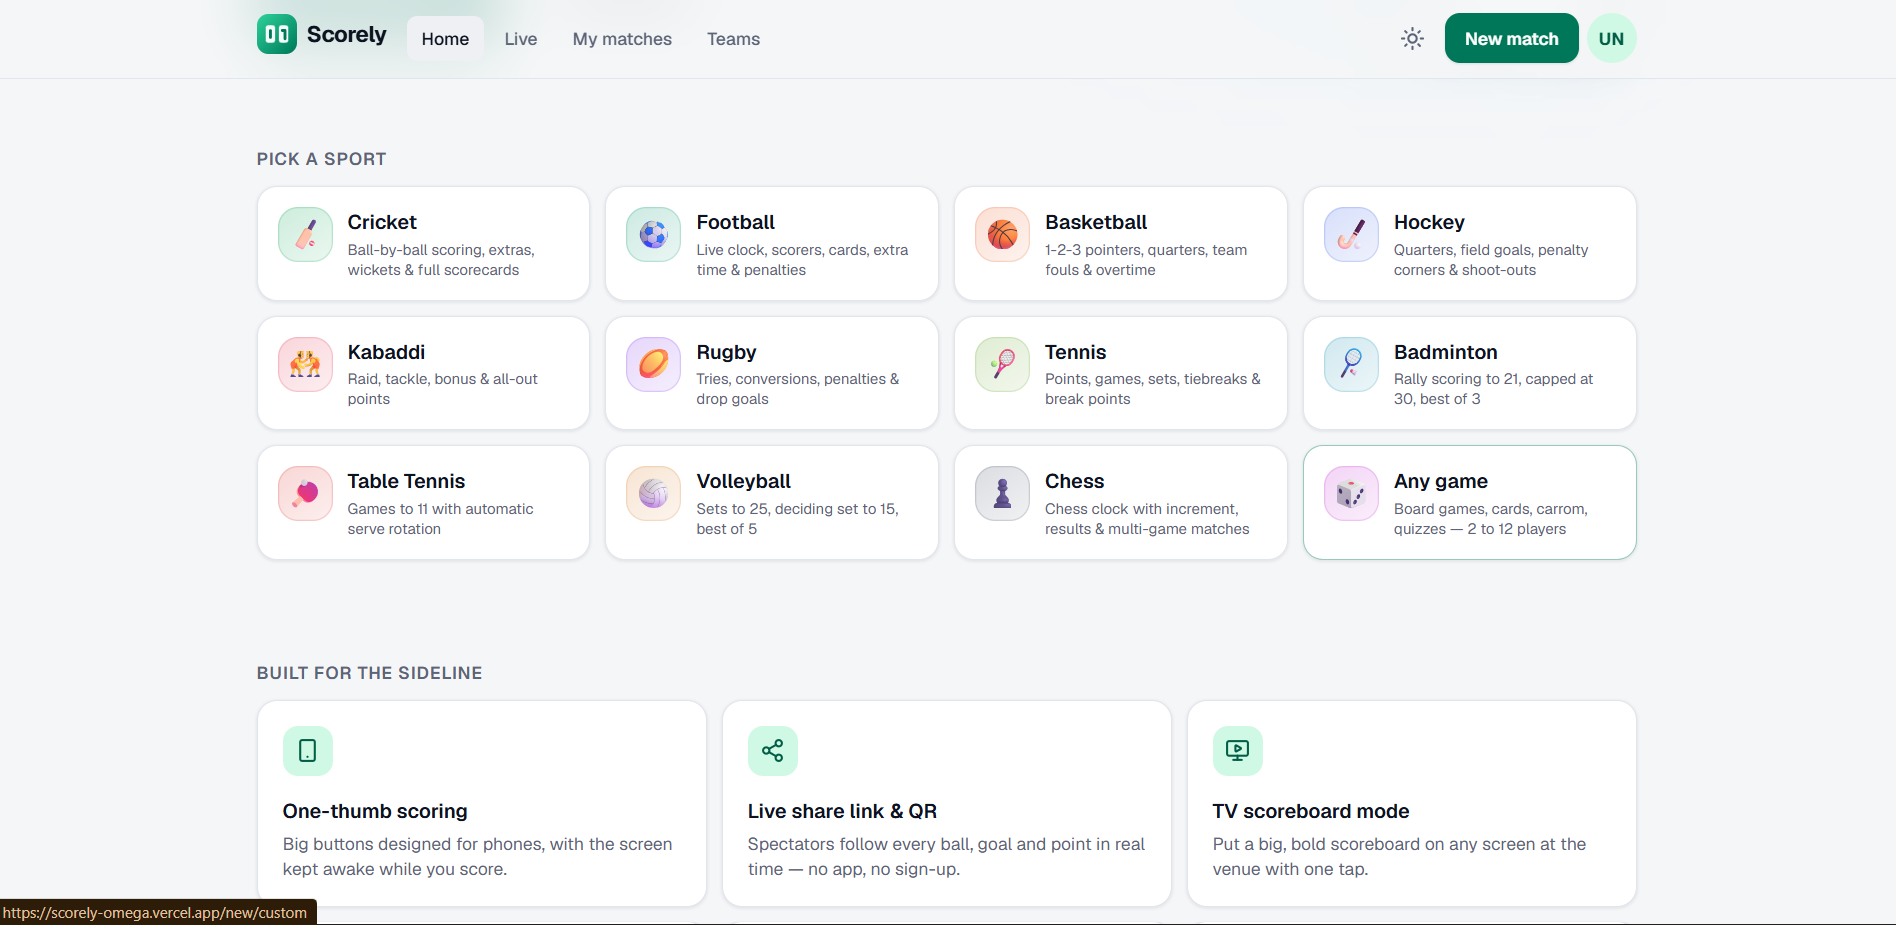Click the 'BUILT FOR THE SIDELINE' heading
This screenshot has height=925, width=1896.
click(x=369, y=673)
